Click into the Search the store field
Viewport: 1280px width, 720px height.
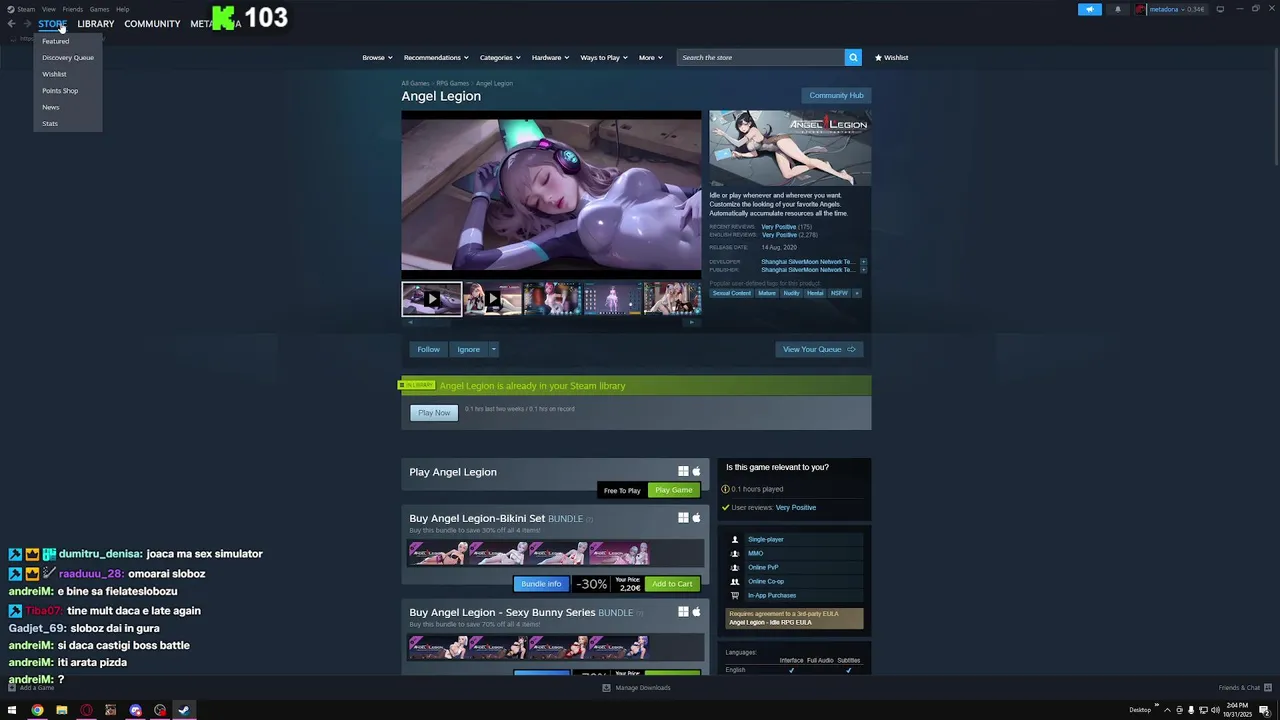tap(760, 57)
